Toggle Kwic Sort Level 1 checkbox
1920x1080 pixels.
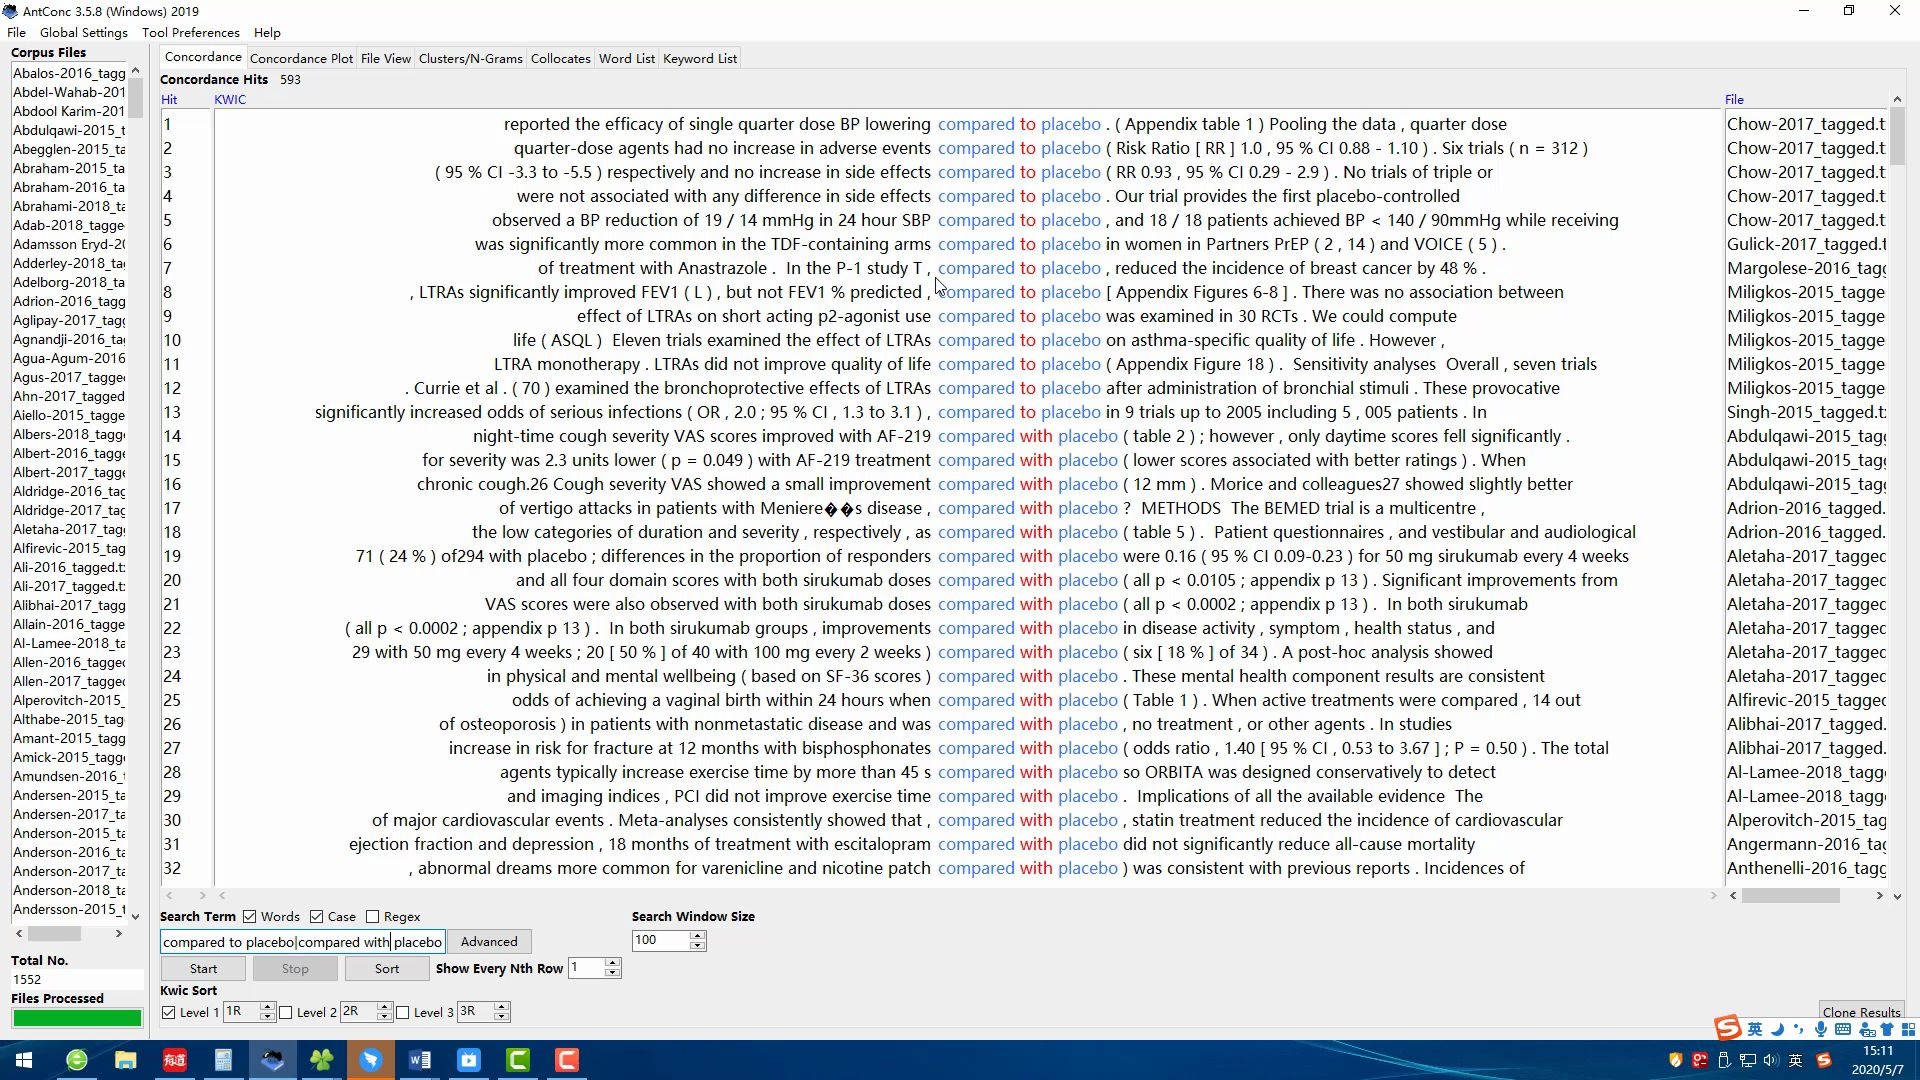point(168,1013)
